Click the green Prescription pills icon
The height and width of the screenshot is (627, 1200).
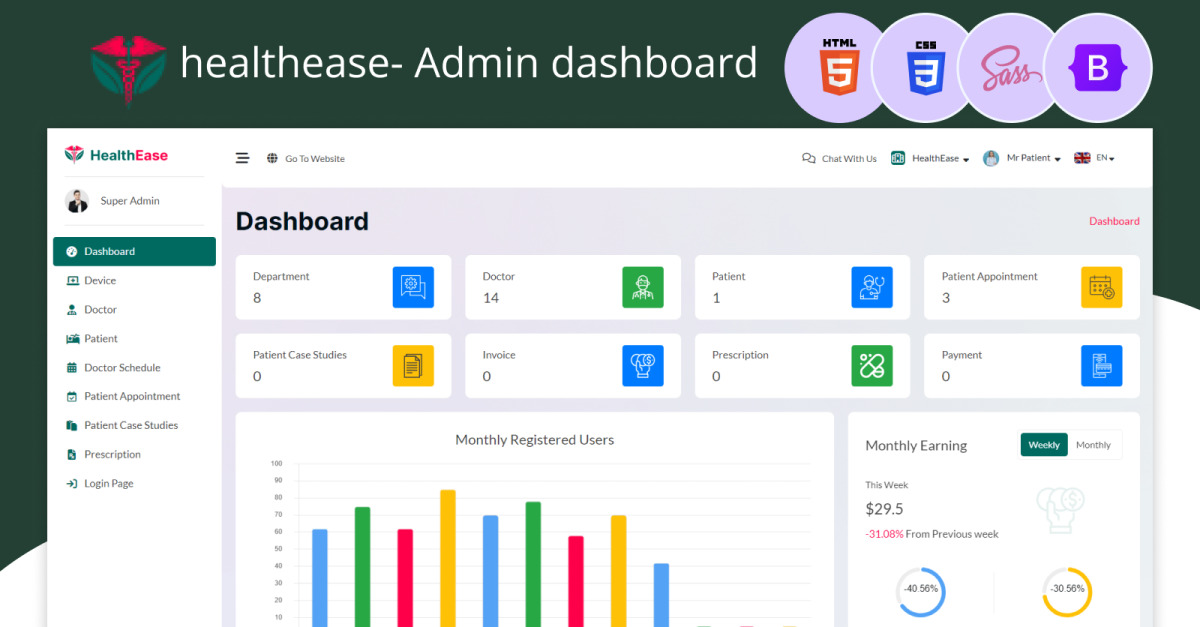coord(872,366)
